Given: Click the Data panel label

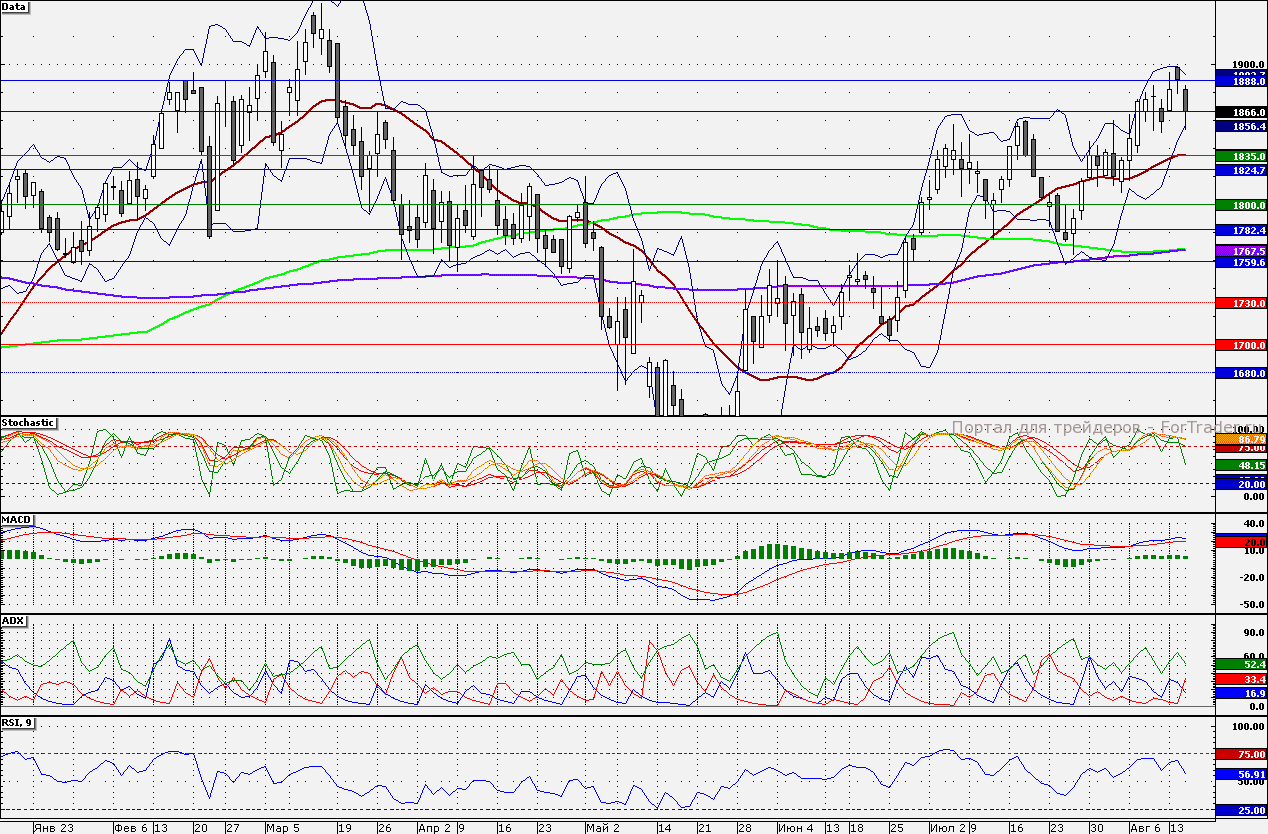Looking at the screenshot, I should pyautogui.click(x=15, y=6).
